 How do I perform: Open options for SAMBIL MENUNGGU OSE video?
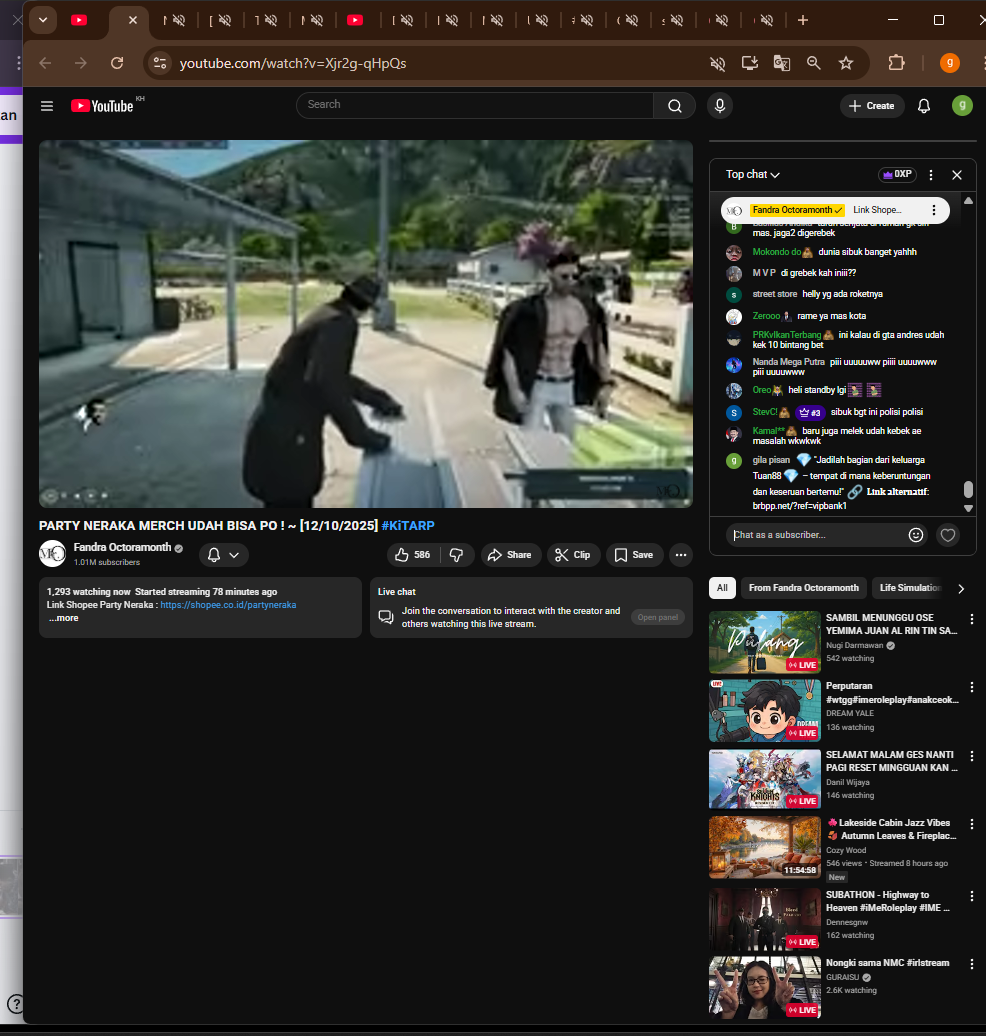(x=971, y=619)
